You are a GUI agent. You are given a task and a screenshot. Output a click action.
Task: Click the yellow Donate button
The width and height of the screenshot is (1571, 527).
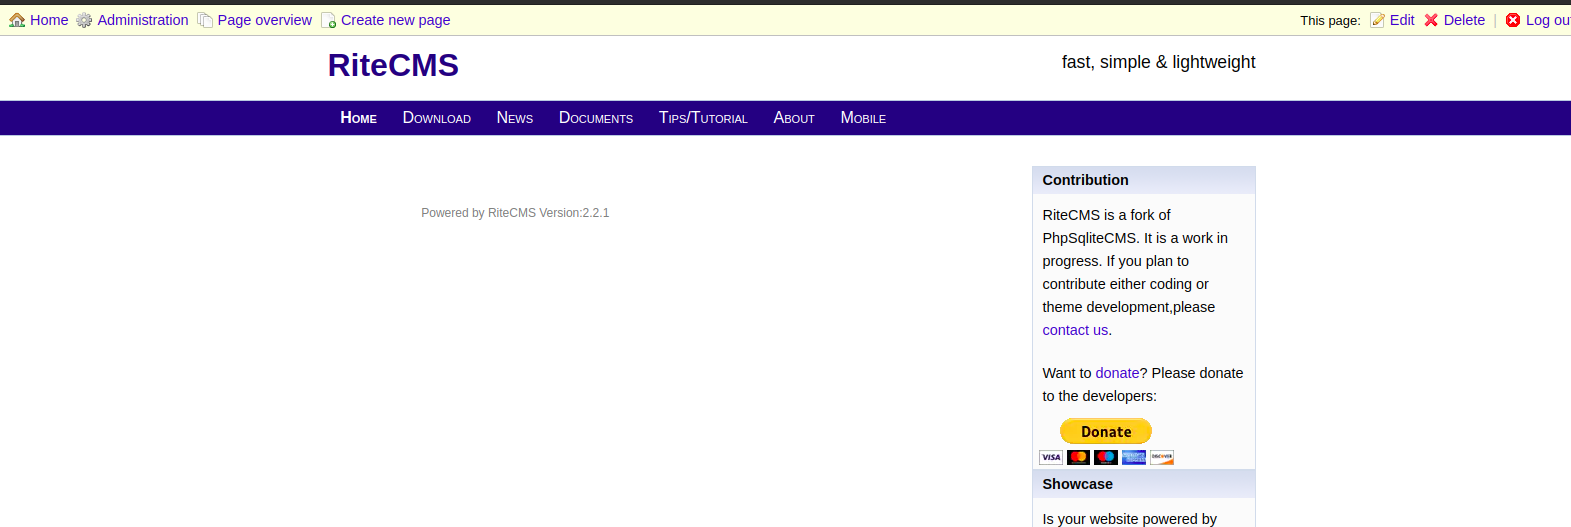[x=1106, y=431]
